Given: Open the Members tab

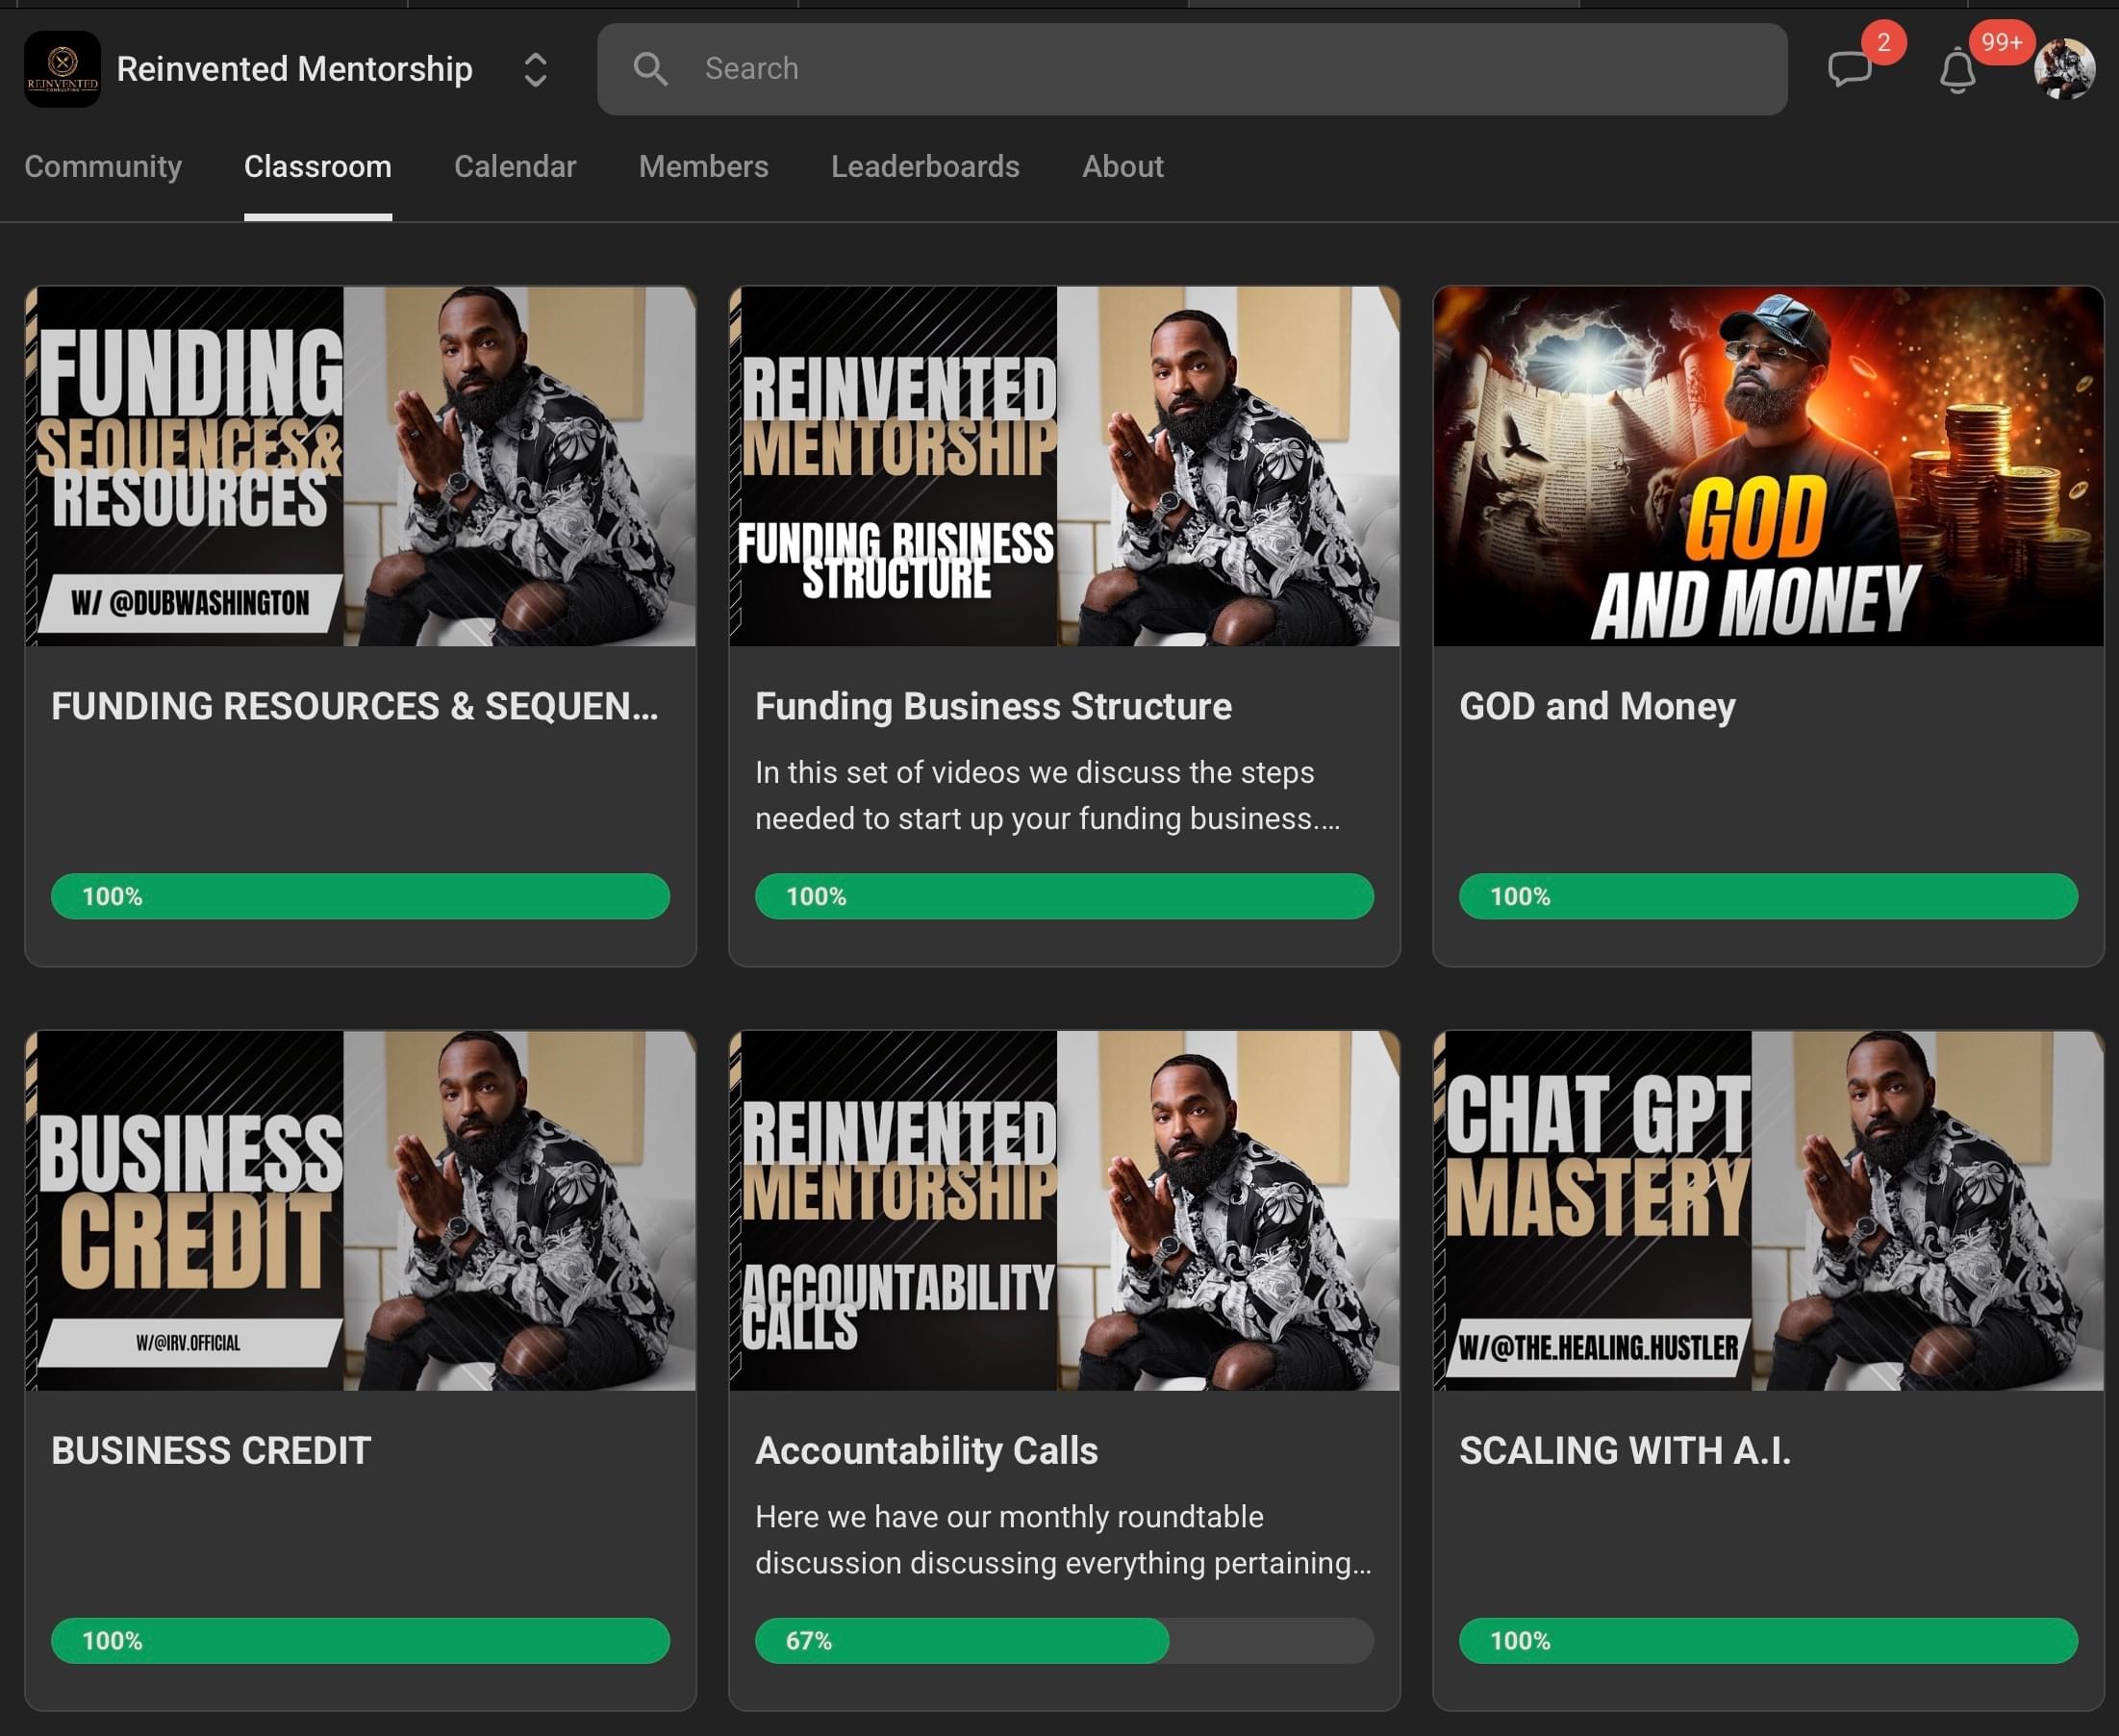Looking at the screenshot, I should [x=703, y=166].
